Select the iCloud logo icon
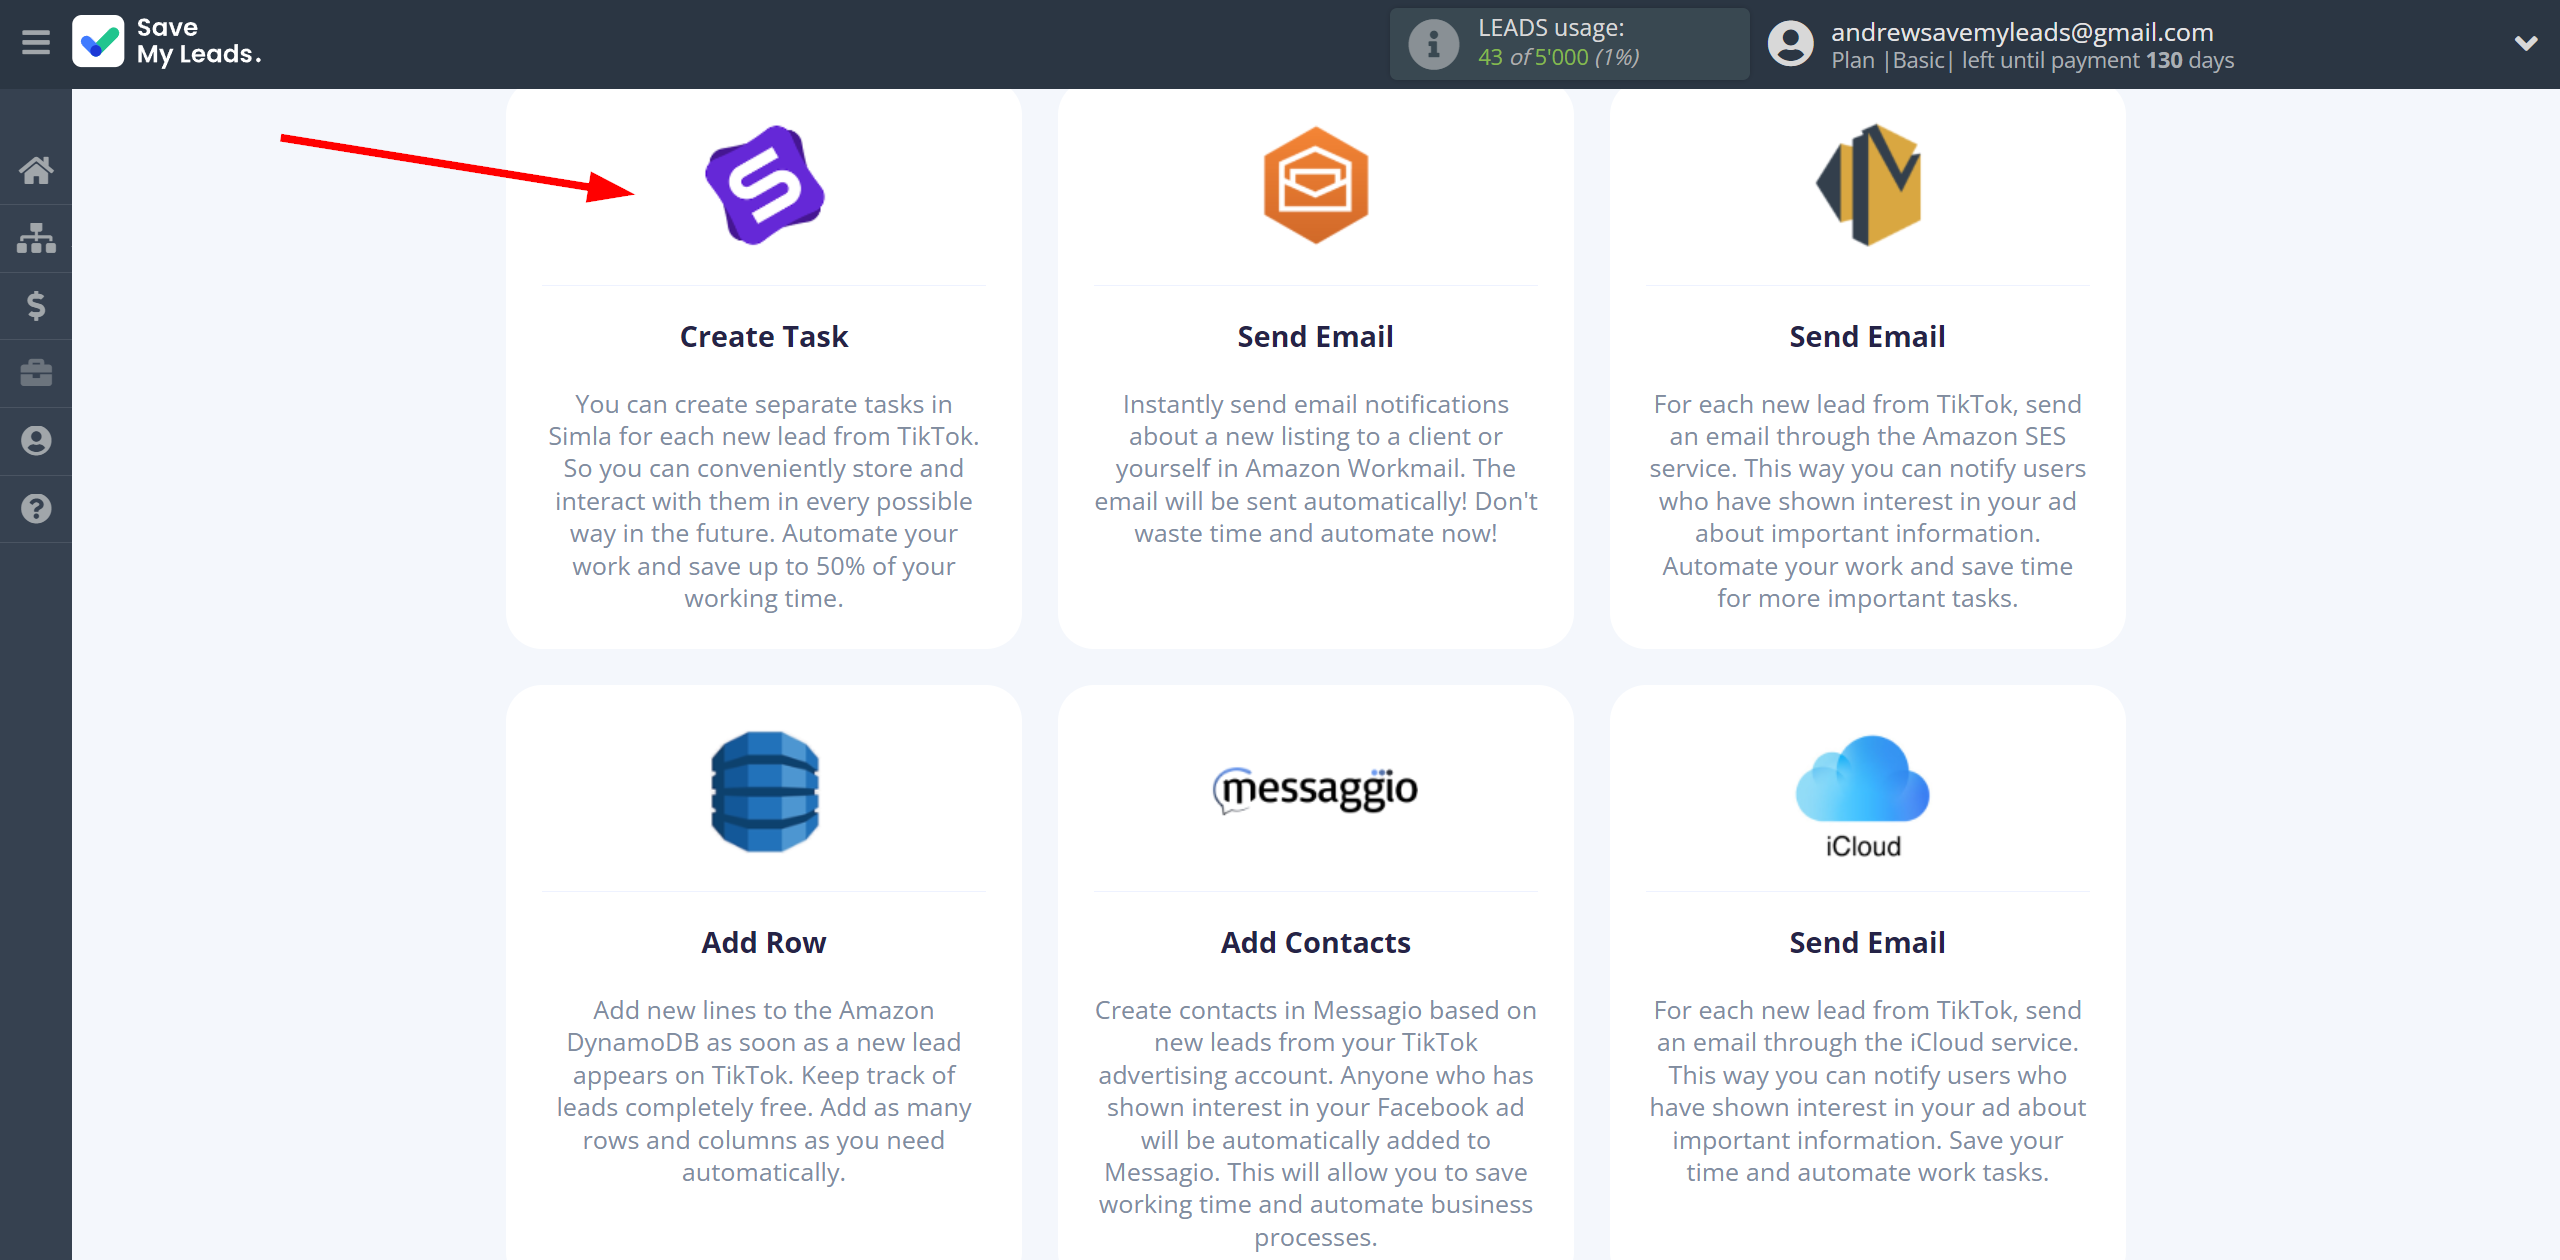Viewport: 2560px width, 1260px height. (1863, 797)
